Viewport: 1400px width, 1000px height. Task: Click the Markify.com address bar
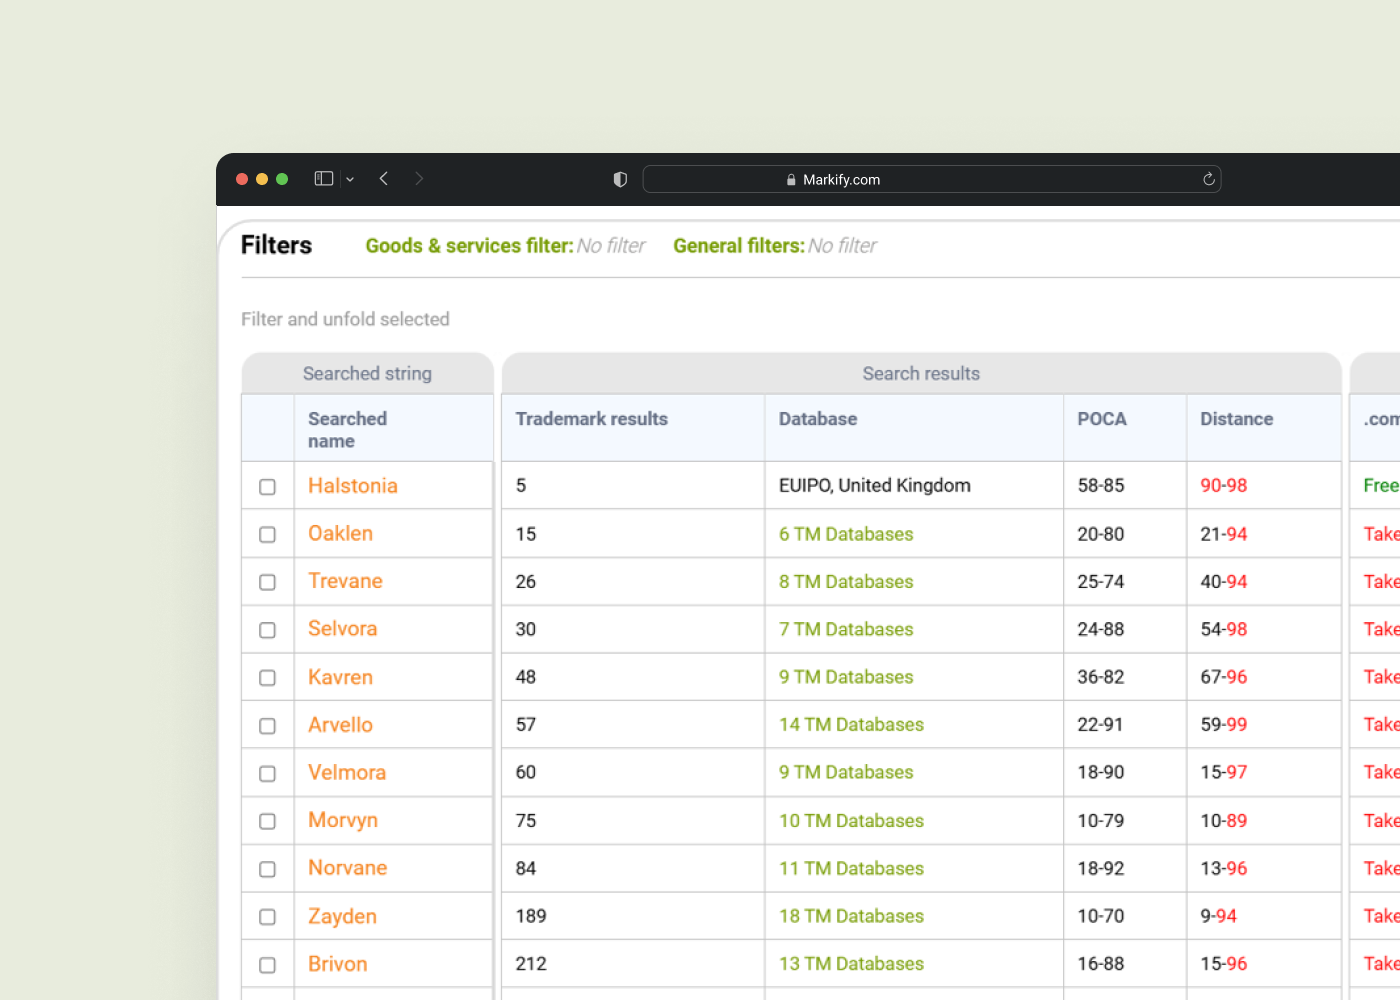pyautogui.click(x=931, y=179)
